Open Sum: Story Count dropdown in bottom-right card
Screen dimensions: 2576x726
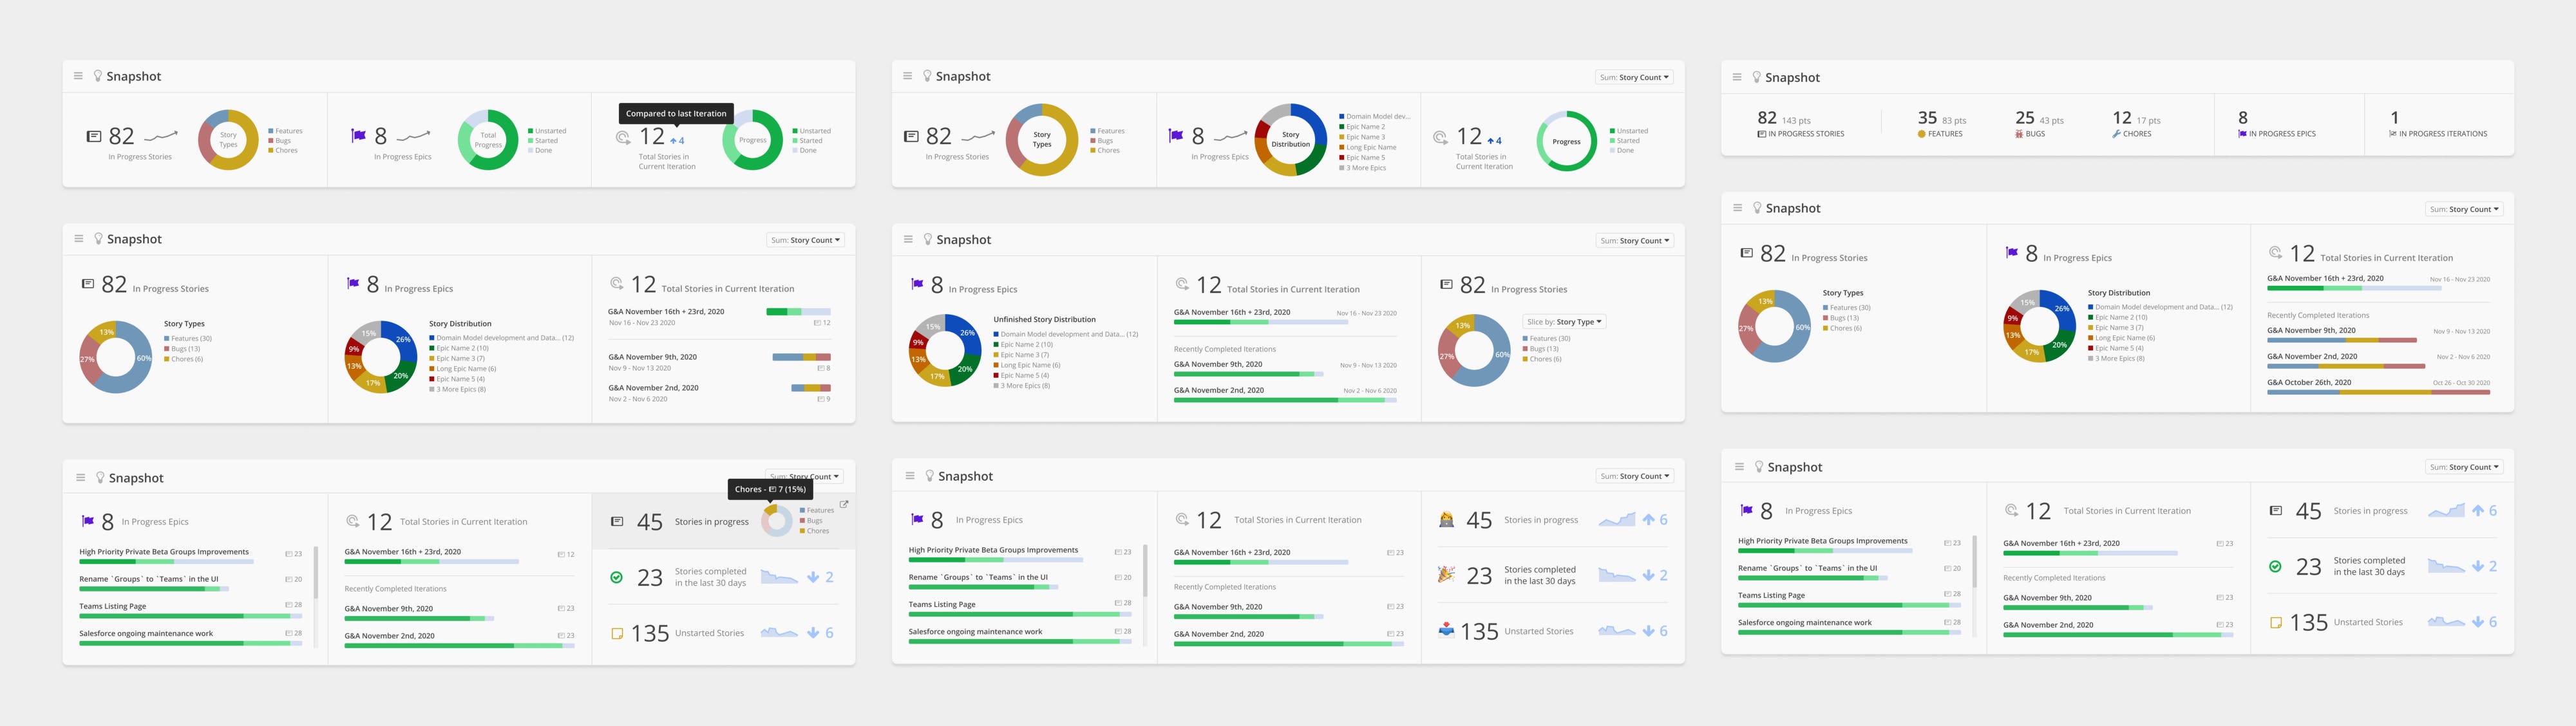tap(2464, 467)
